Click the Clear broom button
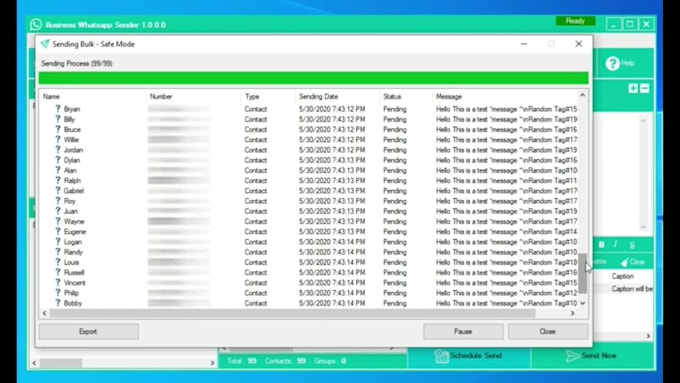 click(x=632, y=262)
